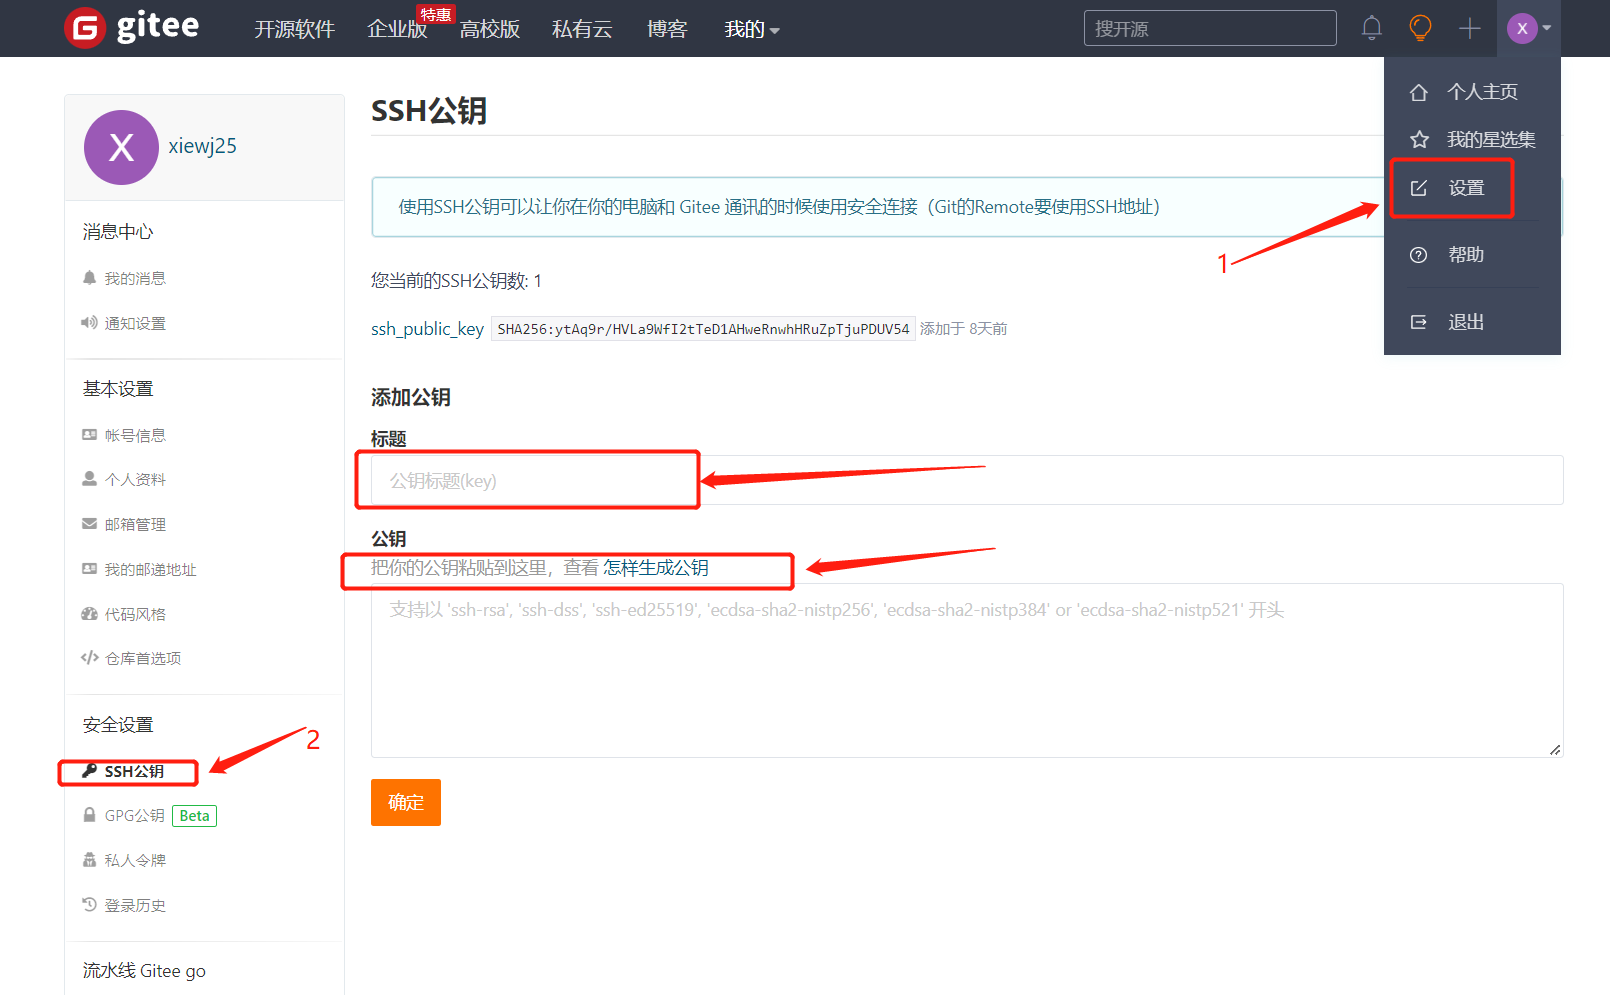Open 我的邮递地址 settings
This screenshot has width=1610, height=995.
click(x=150, y=569)
